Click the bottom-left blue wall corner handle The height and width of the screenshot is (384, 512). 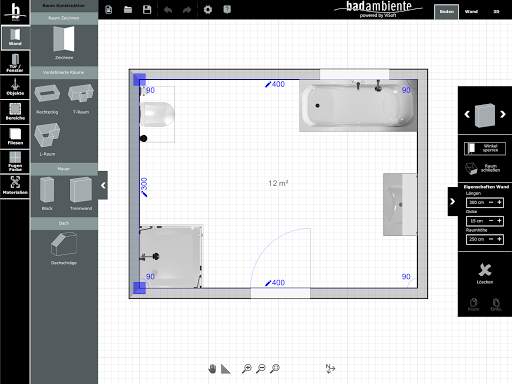click(140, 288)
